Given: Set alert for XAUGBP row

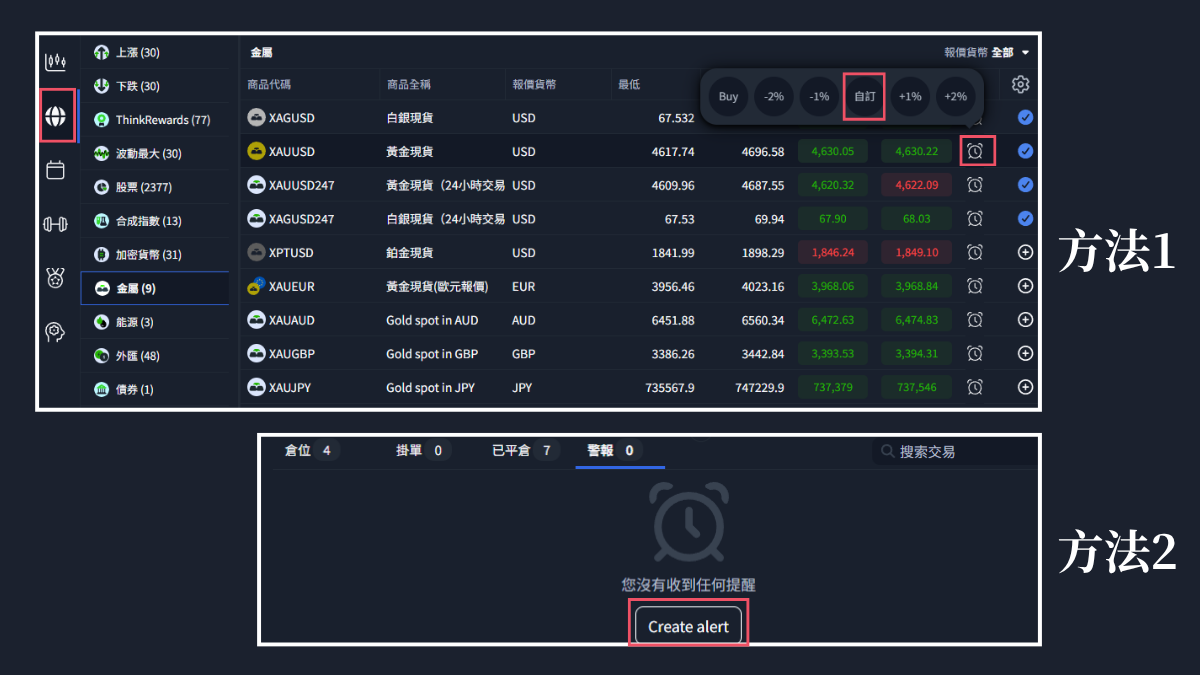Looking at the screenshot, I should tap(975, 354).
